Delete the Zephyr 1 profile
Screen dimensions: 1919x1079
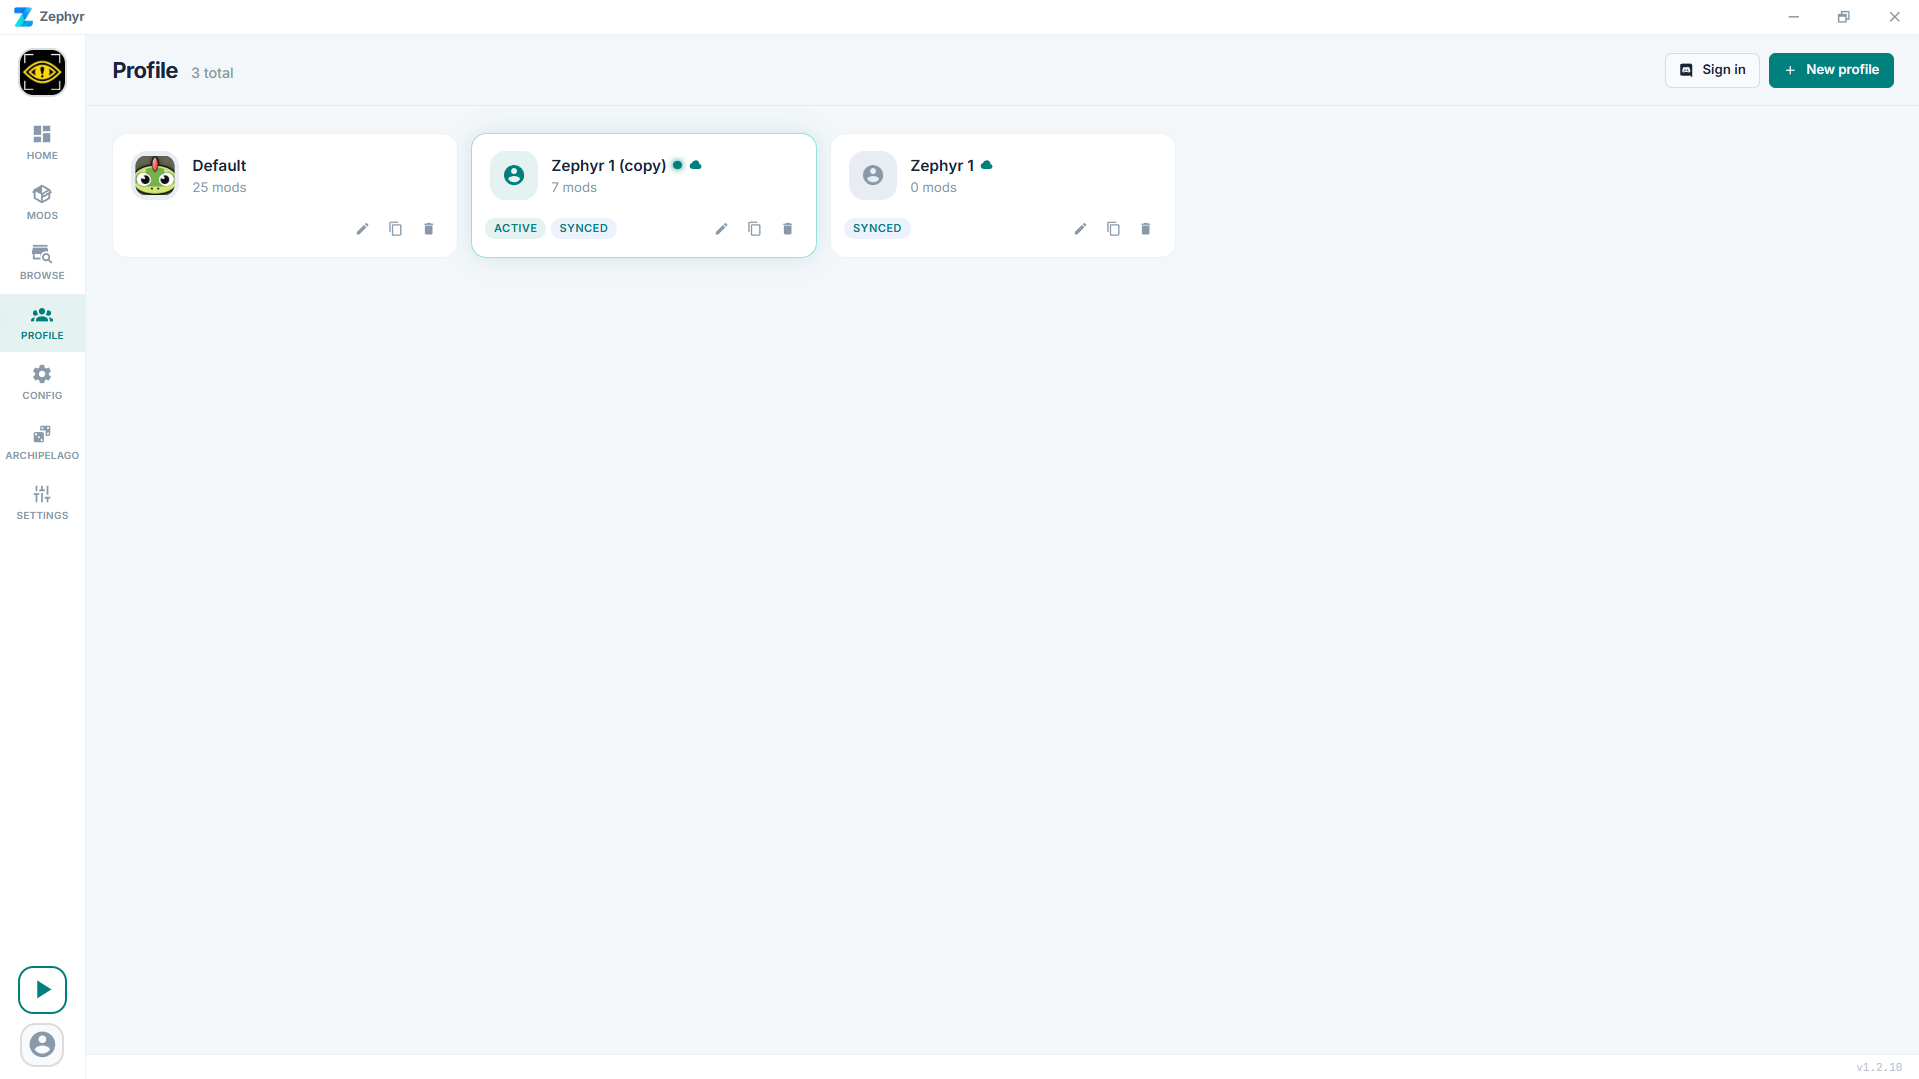click(1145, 228)
